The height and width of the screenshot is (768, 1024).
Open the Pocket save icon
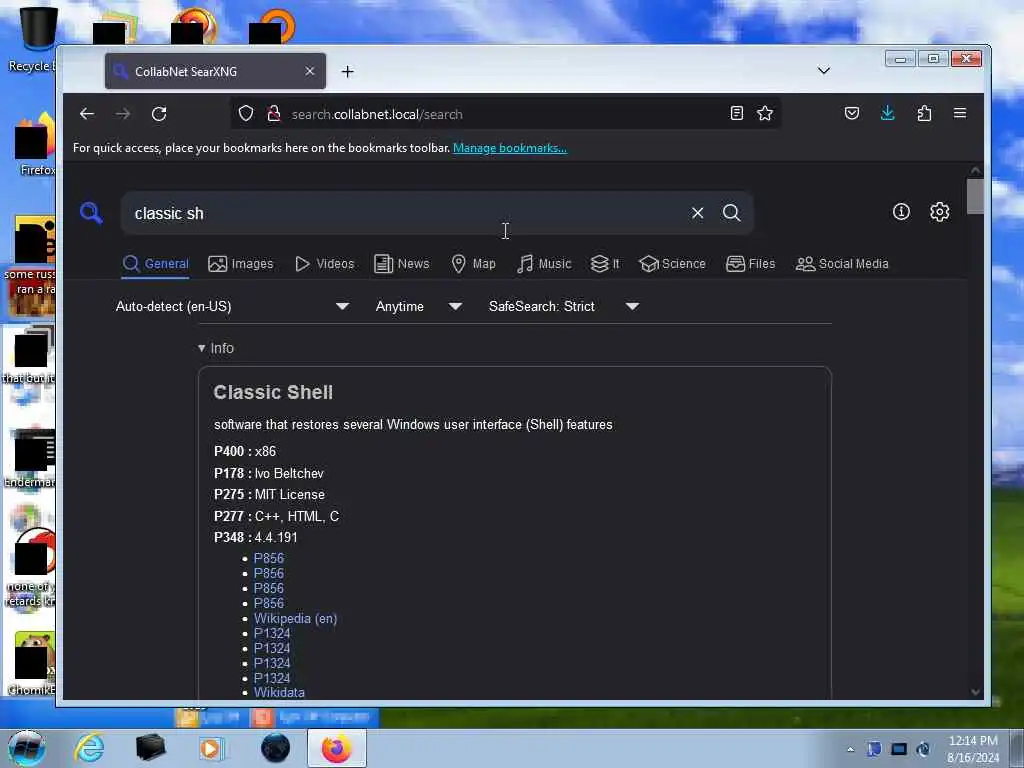pyautogui.click(x=852, y=114)
